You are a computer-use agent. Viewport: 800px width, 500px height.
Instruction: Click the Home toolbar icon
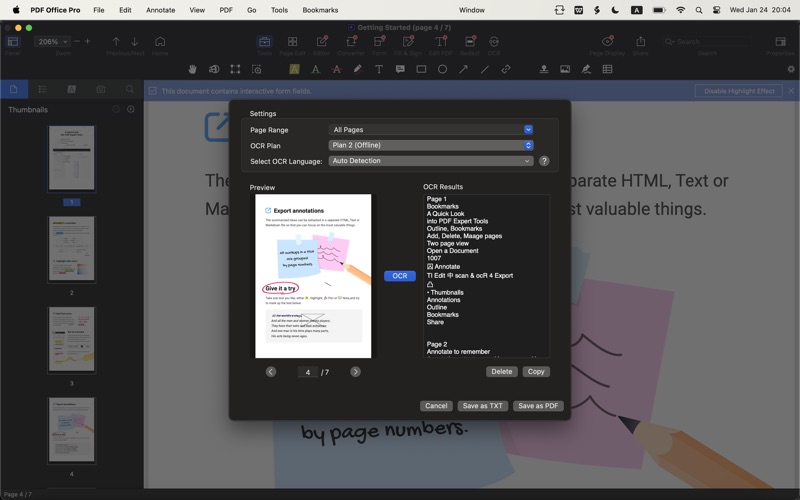160,42
